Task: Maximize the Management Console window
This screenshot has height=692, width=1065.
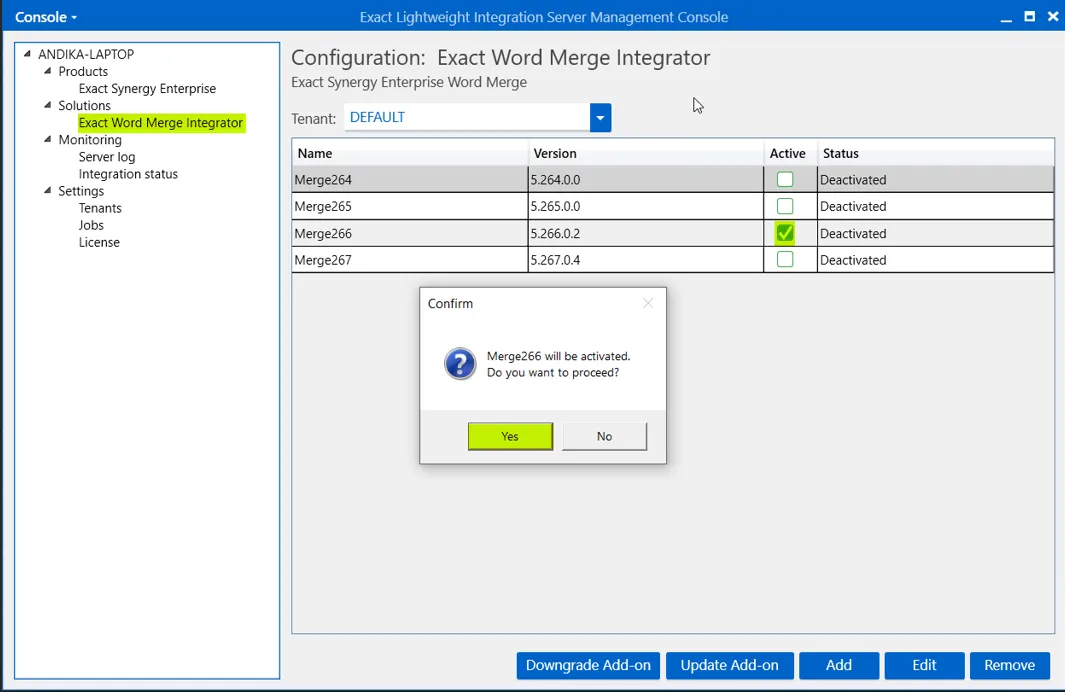Action: [x=1029, y=16]
